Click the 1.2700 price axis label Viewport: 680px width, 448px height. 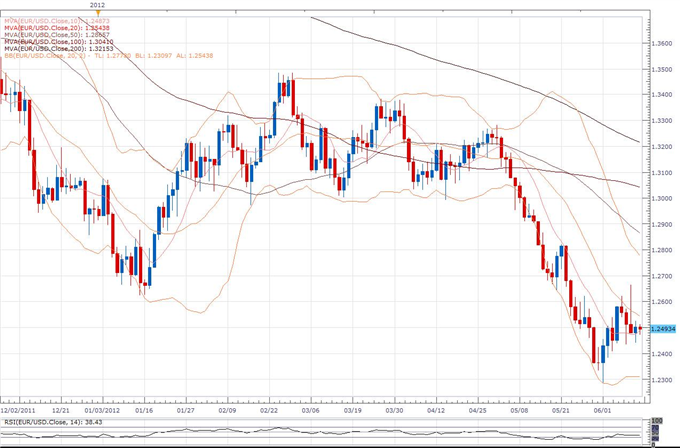[x=662, y=276]
